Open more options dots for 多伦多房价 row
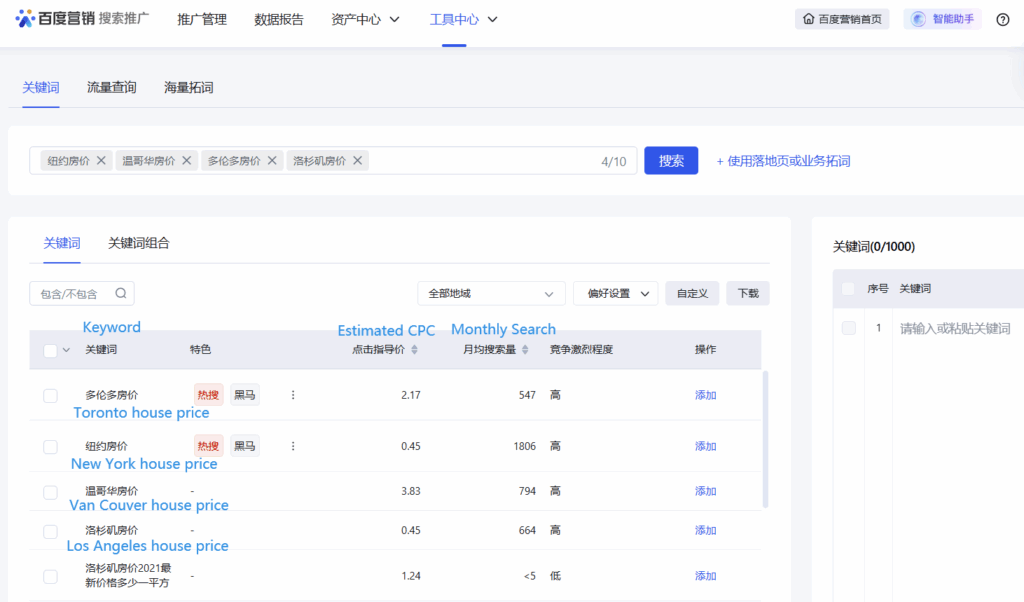Image resolution: width=1024 pixels, height=602 pixels. [x=293, y=395]
